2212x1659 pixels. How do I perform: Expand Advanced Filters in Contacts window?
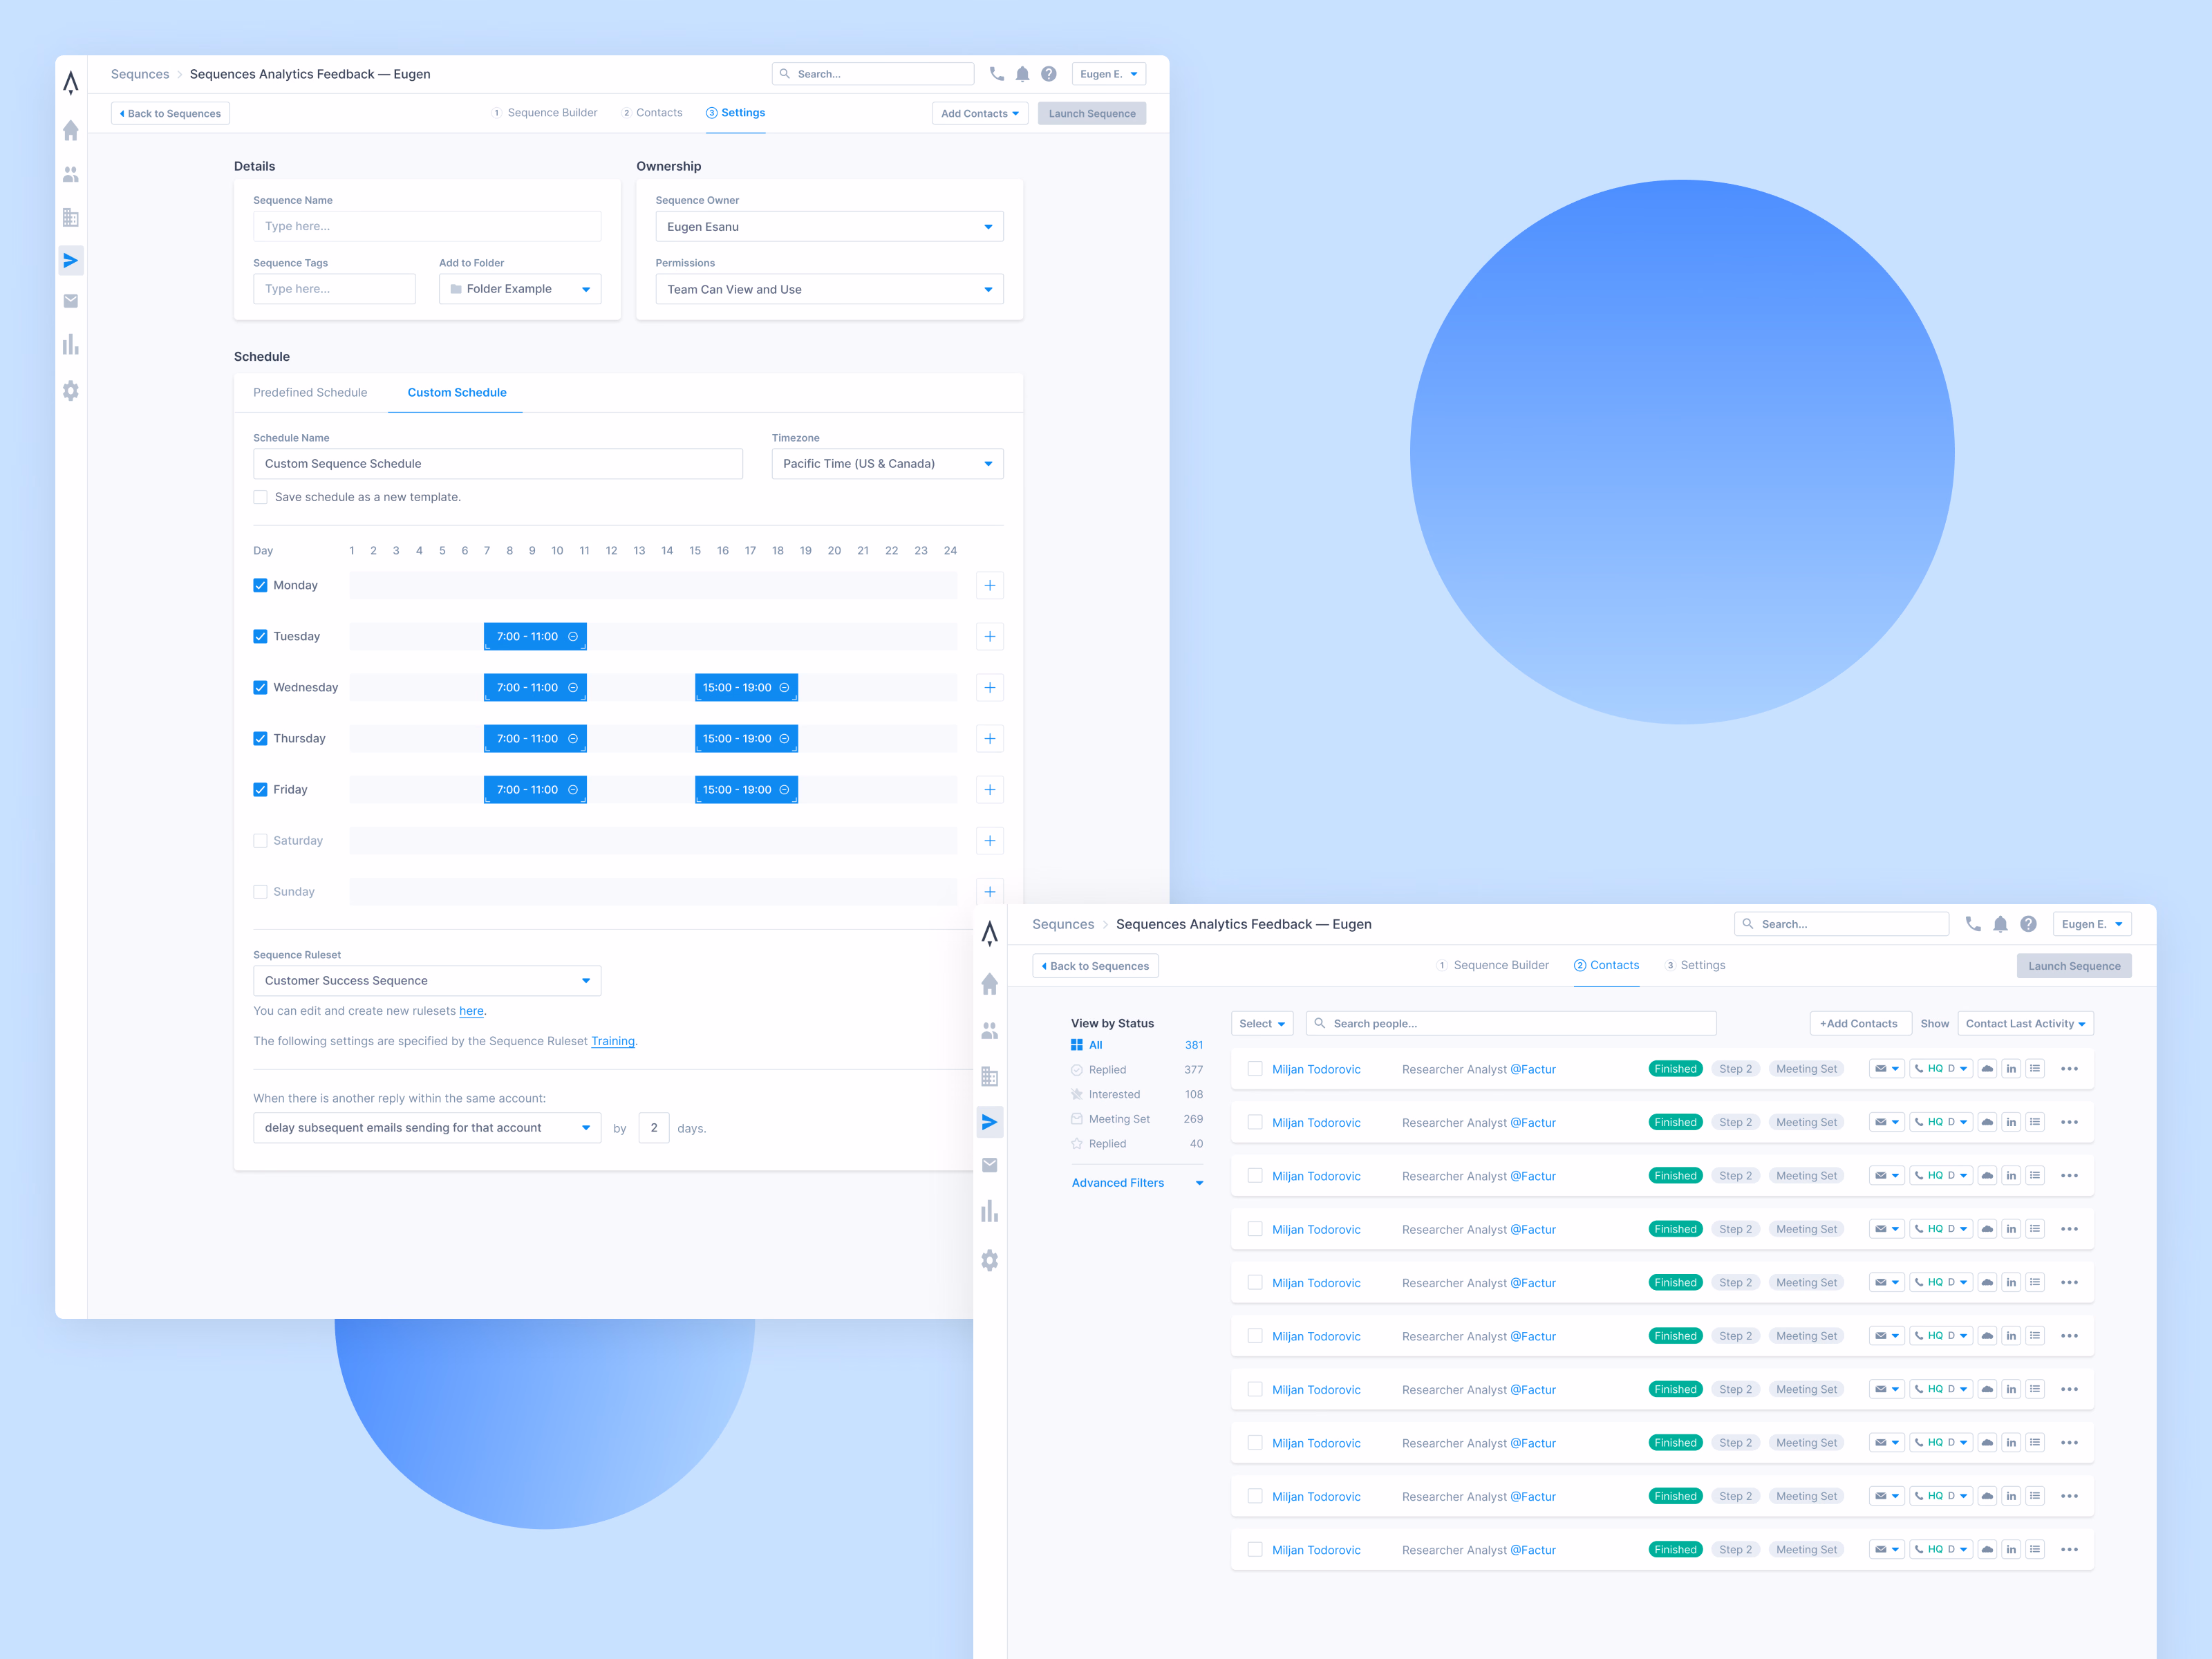click(1137, 1182)
